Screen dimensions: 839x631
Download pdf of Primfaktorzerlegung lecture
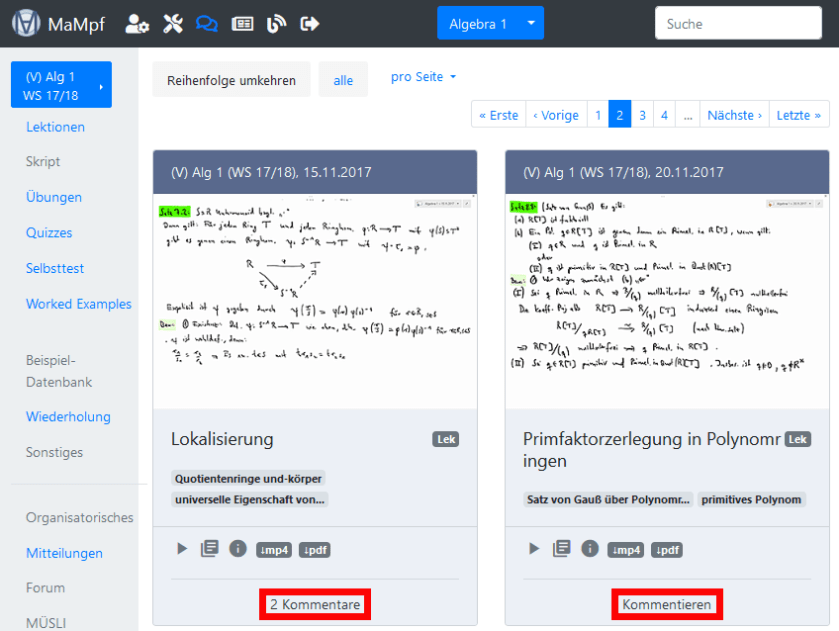coord(667,549)
